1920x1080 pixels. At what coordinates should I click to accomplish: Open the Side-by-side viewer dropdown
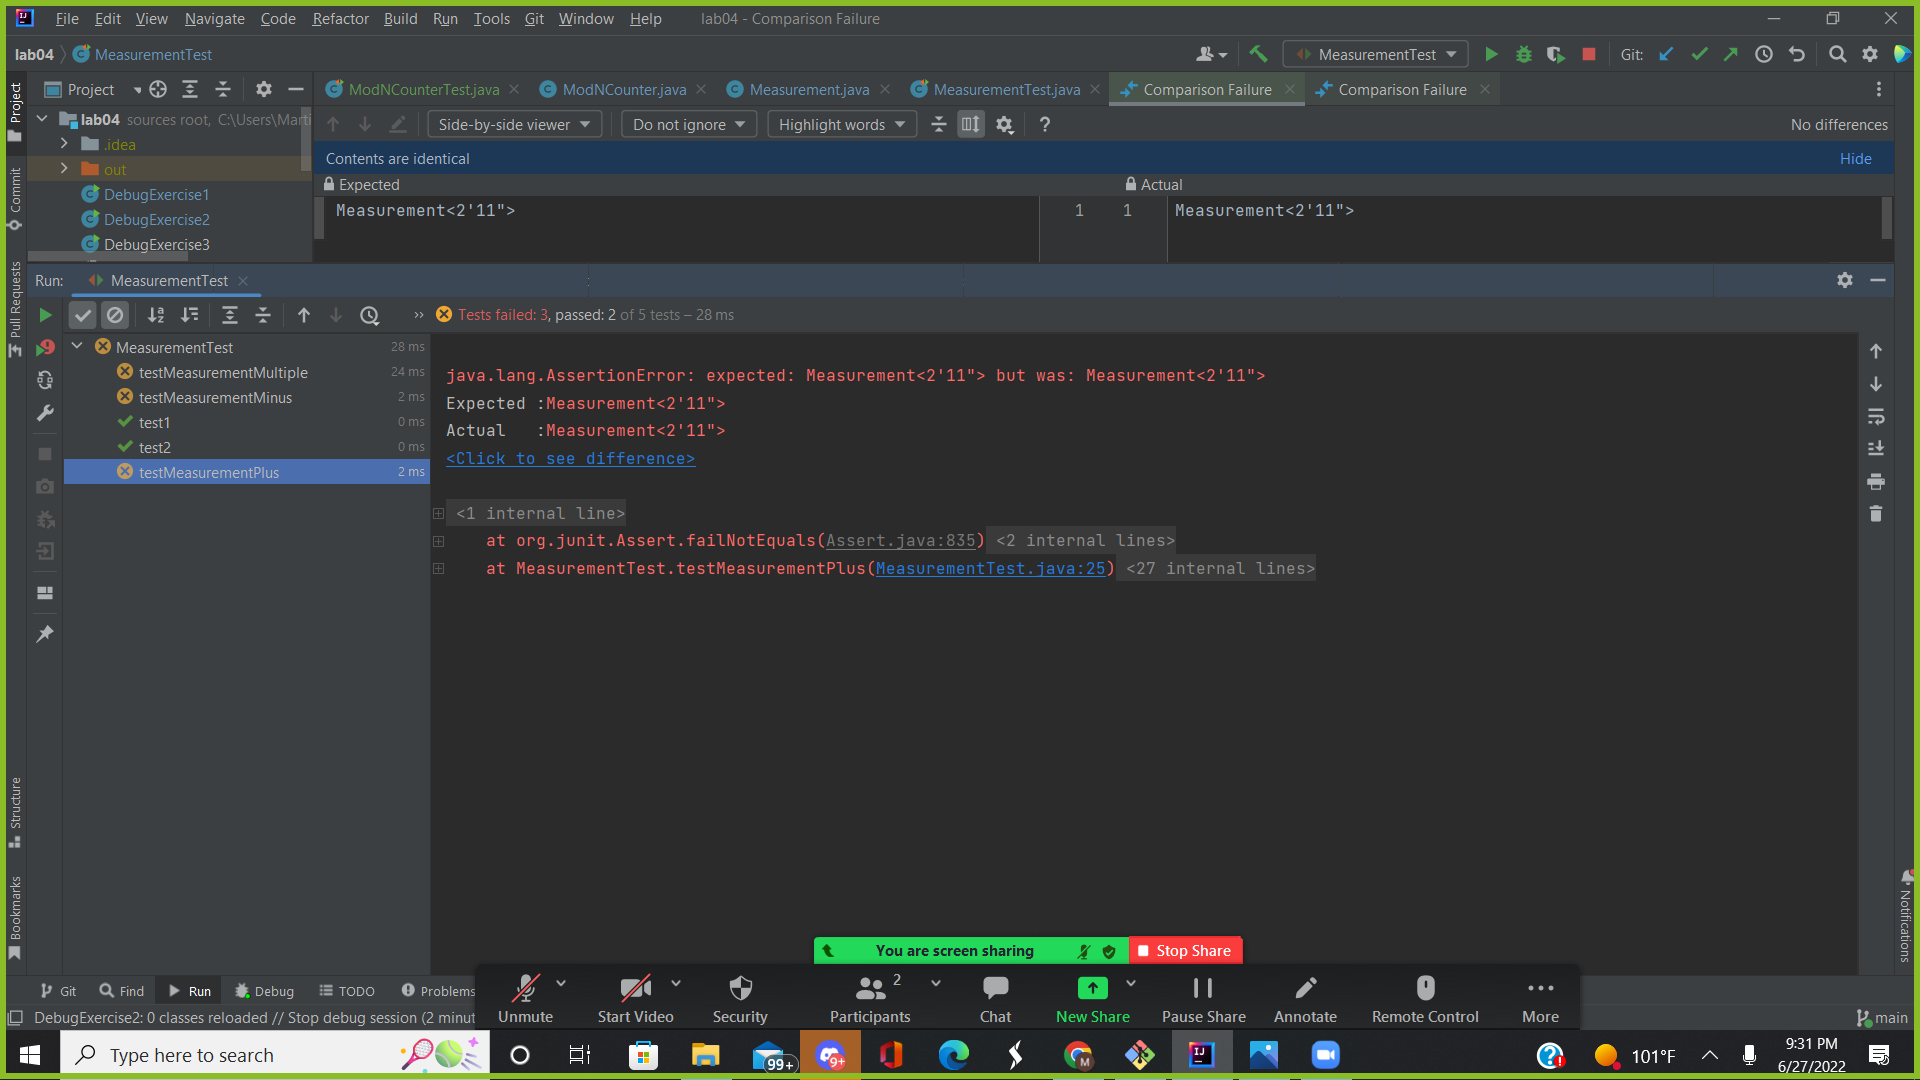(514, 124)
